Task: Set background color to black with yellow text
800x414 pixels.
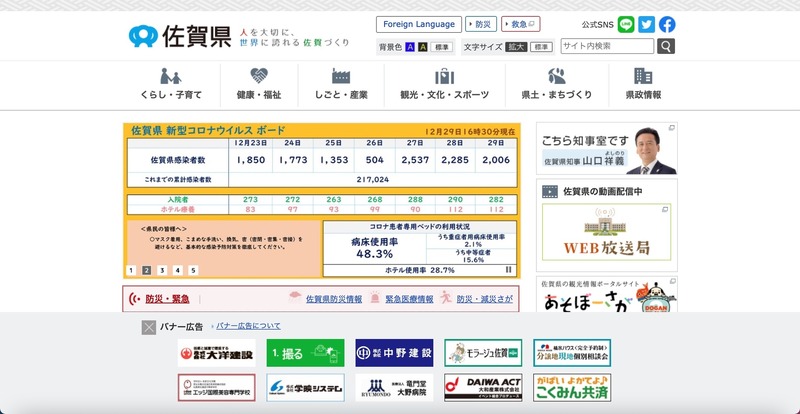Action: (423, 47)
